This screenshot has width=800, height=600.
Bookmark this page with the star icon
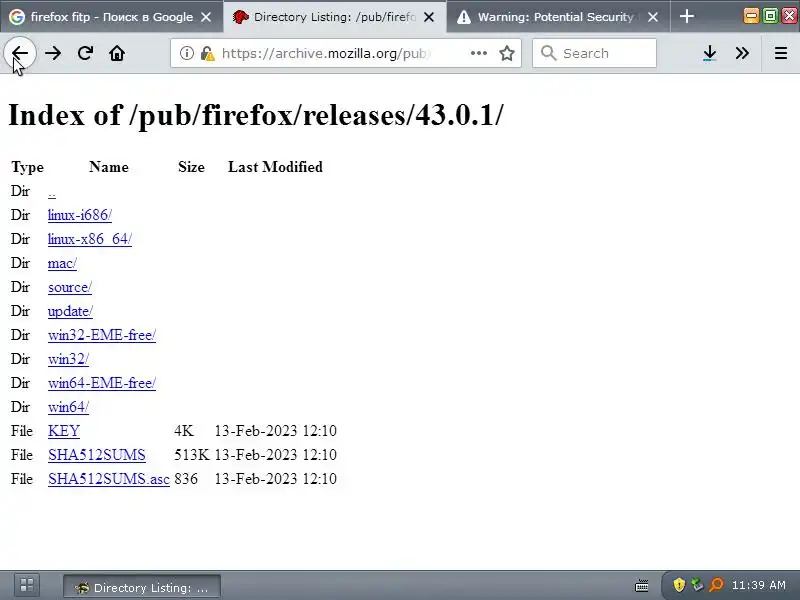point(507,53)
